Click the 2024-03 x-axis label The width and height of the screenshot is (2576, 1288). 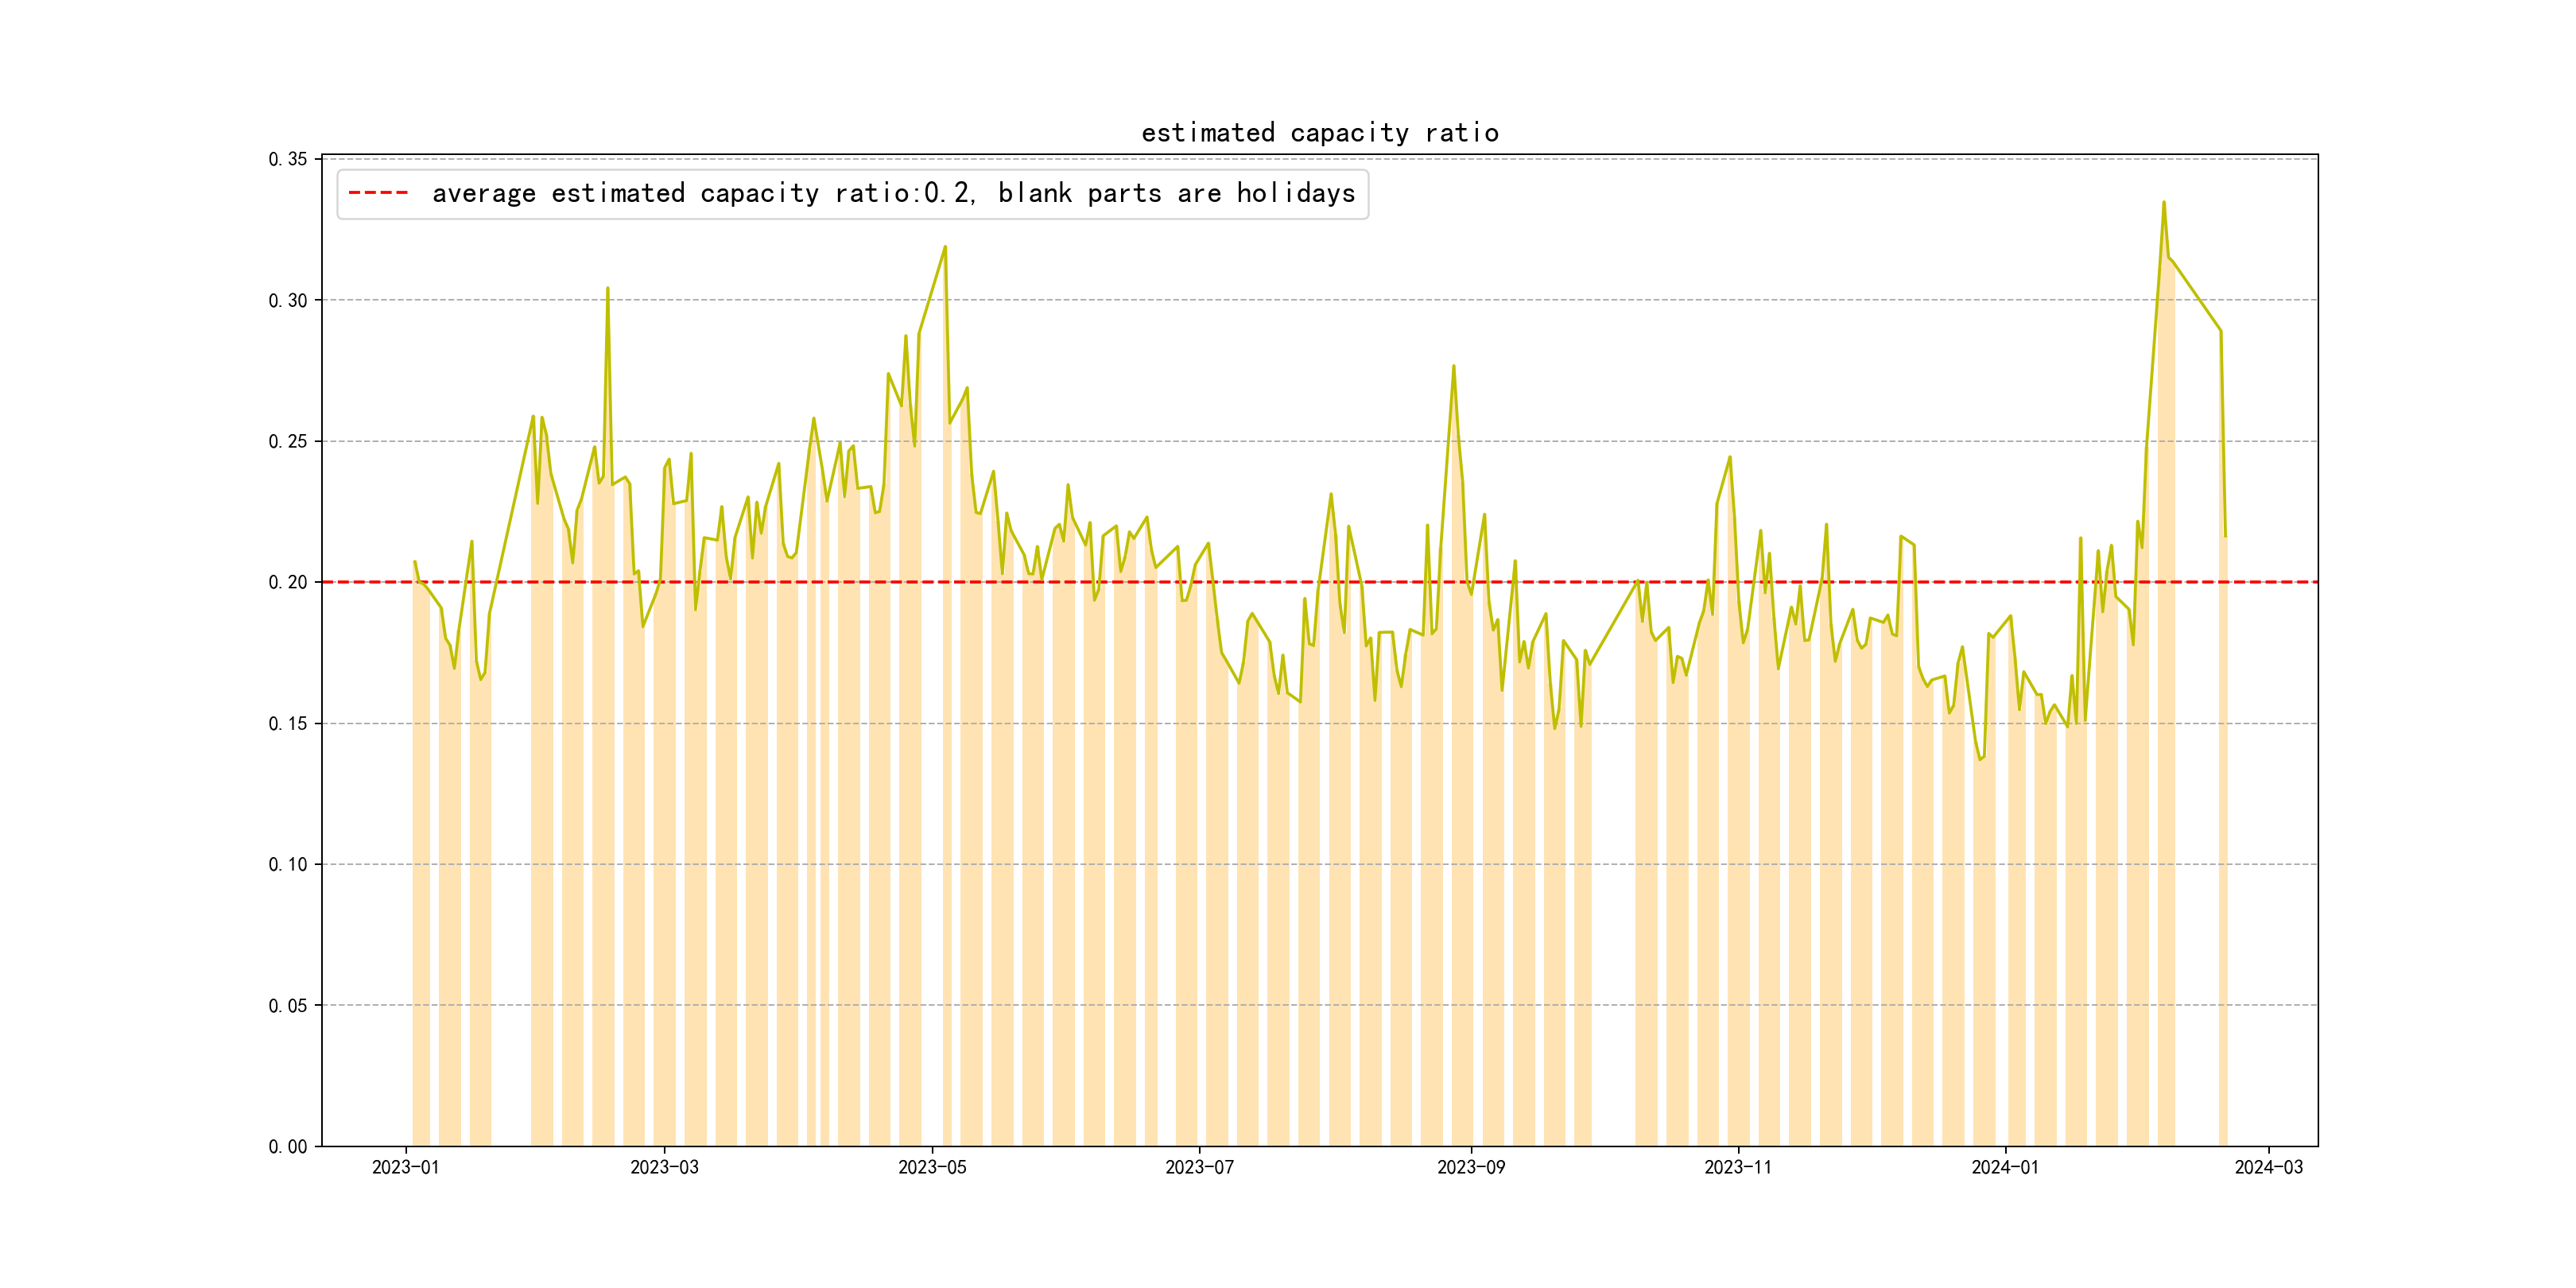coord(2268,1167)
